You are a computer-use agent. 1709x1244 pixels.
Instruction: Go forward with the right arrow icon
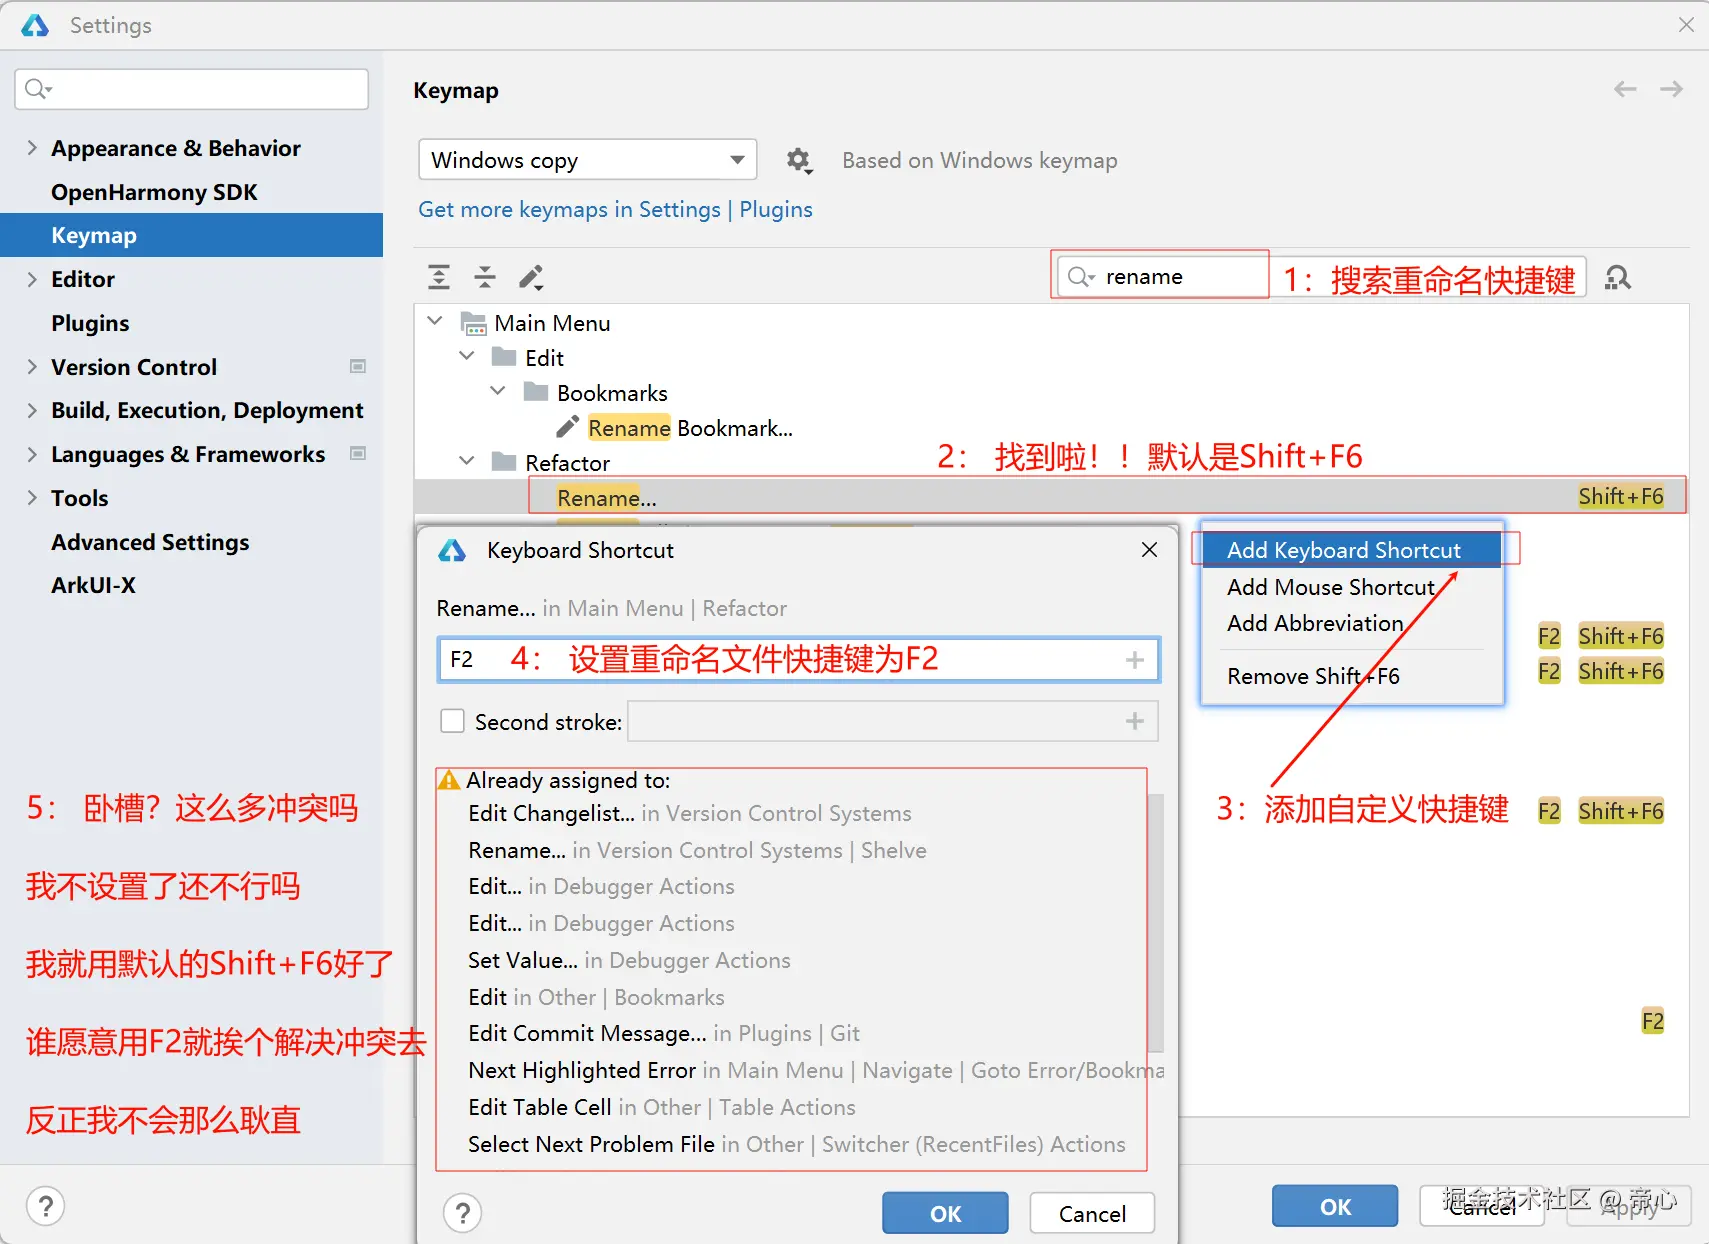coord(1671,89)
